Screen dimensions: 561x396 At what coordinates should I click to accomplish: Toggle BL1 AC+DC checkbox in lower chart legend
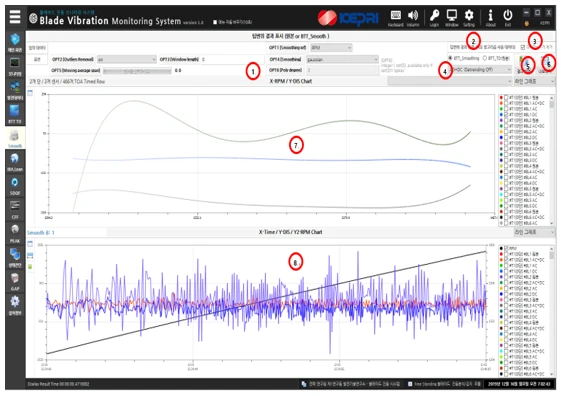[x=506, y=260]
